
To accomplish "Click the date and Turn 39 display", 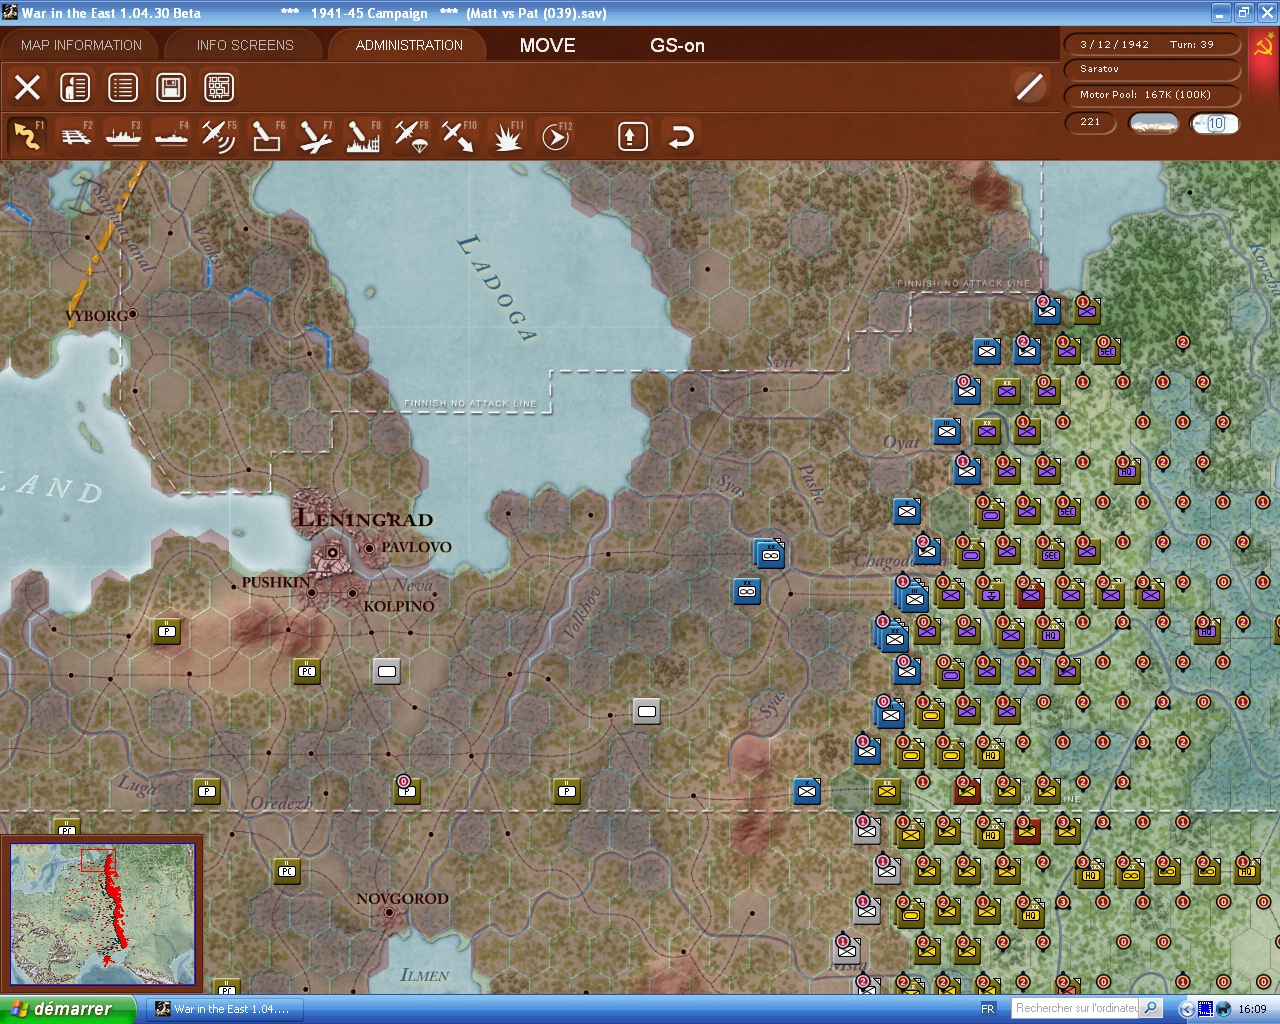I will pyautogui.click(x=1154, y=44).
